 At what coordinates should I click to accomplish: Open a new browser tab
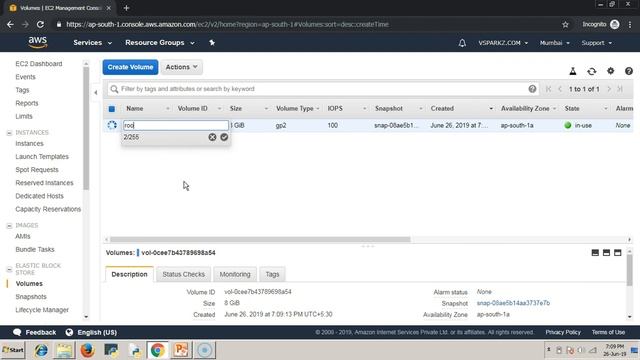point(127,8)
